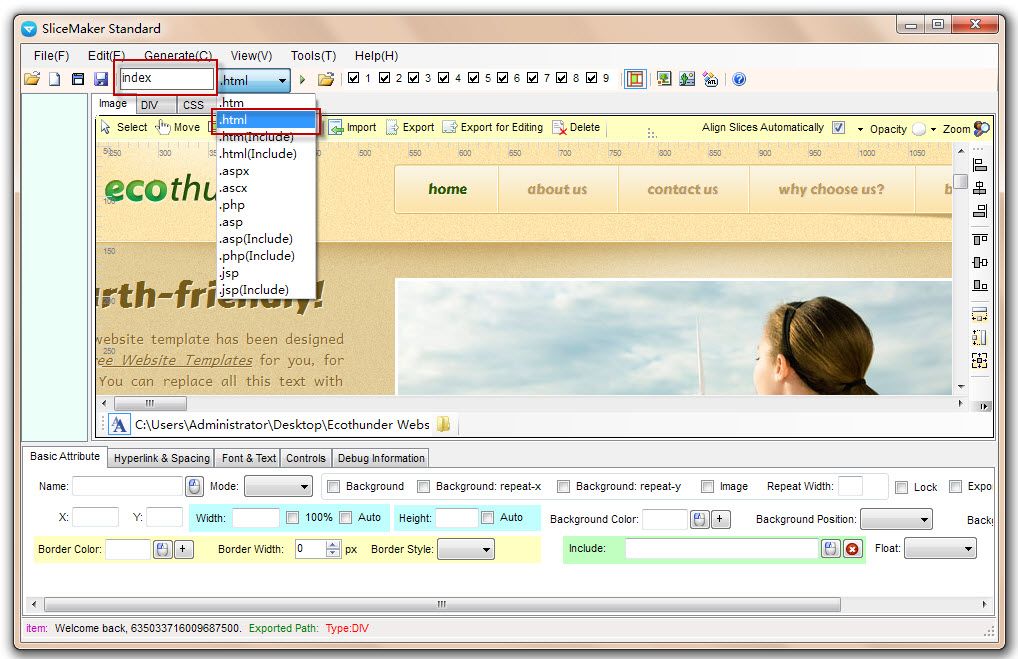Toggle the Align Slices Automatically checkbox
The width and height of the screenshot is (1018, 659).
click(x=838, y=128)
